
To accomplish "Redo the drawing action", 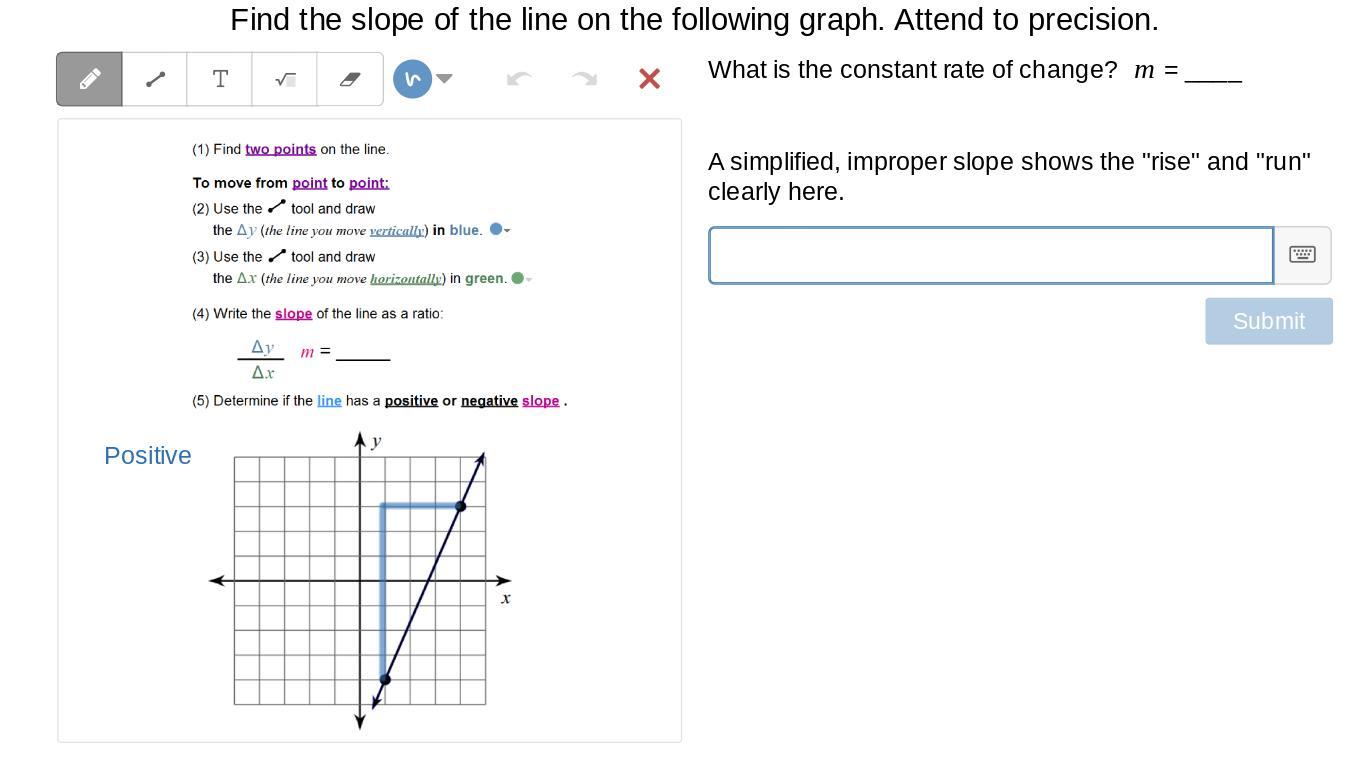I will click(584, 79).
